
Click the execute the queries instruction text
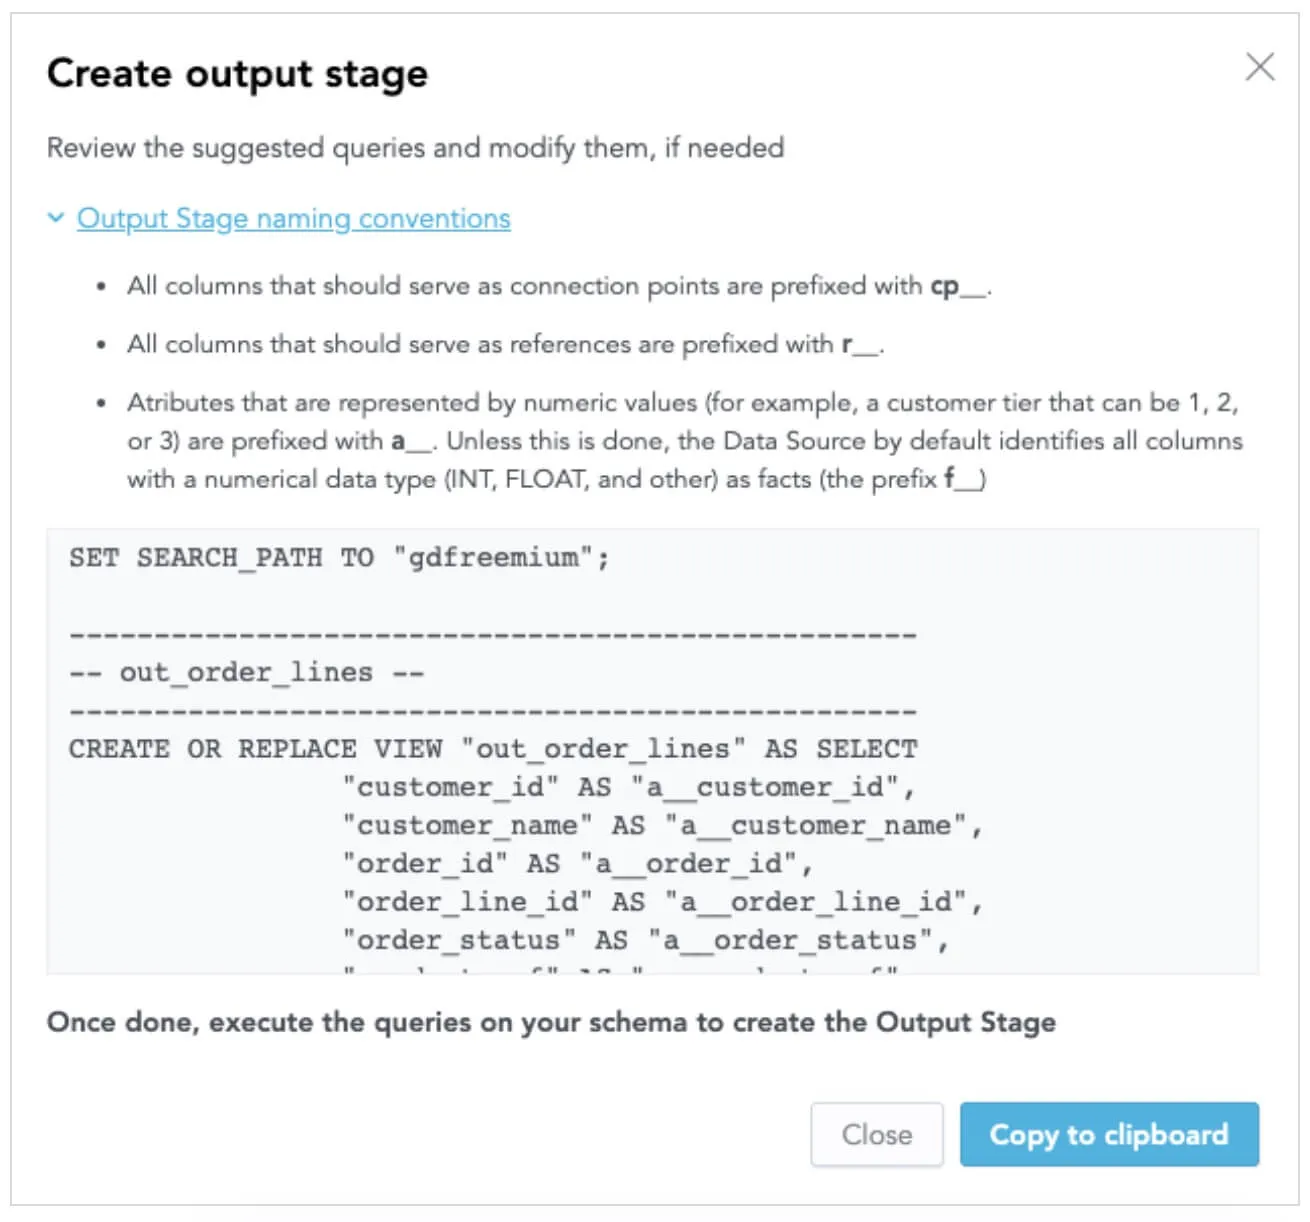[x=551, y=1022]
